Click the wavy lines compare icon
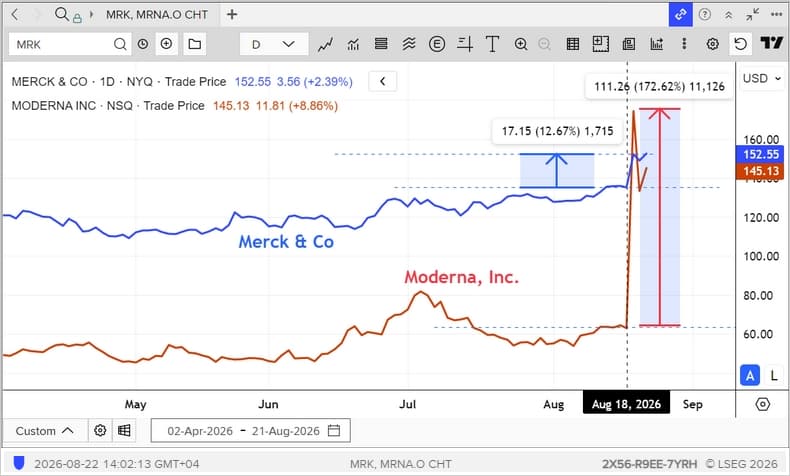The image size is (790, 476). (409, 44)
